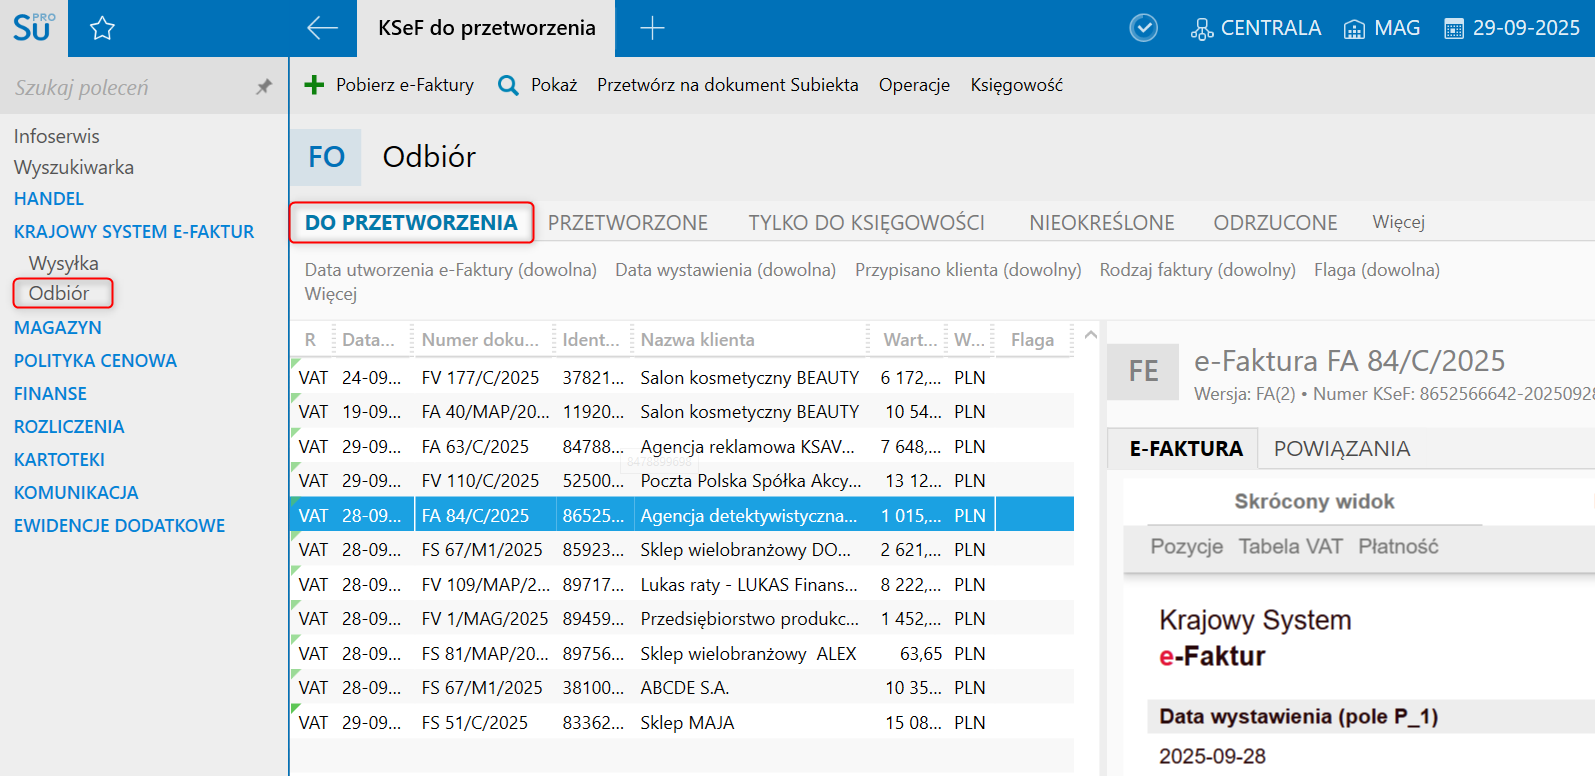Click the Pokaż toolbar button
Viewport: 1595px width, 776px height.
point(538,85)
